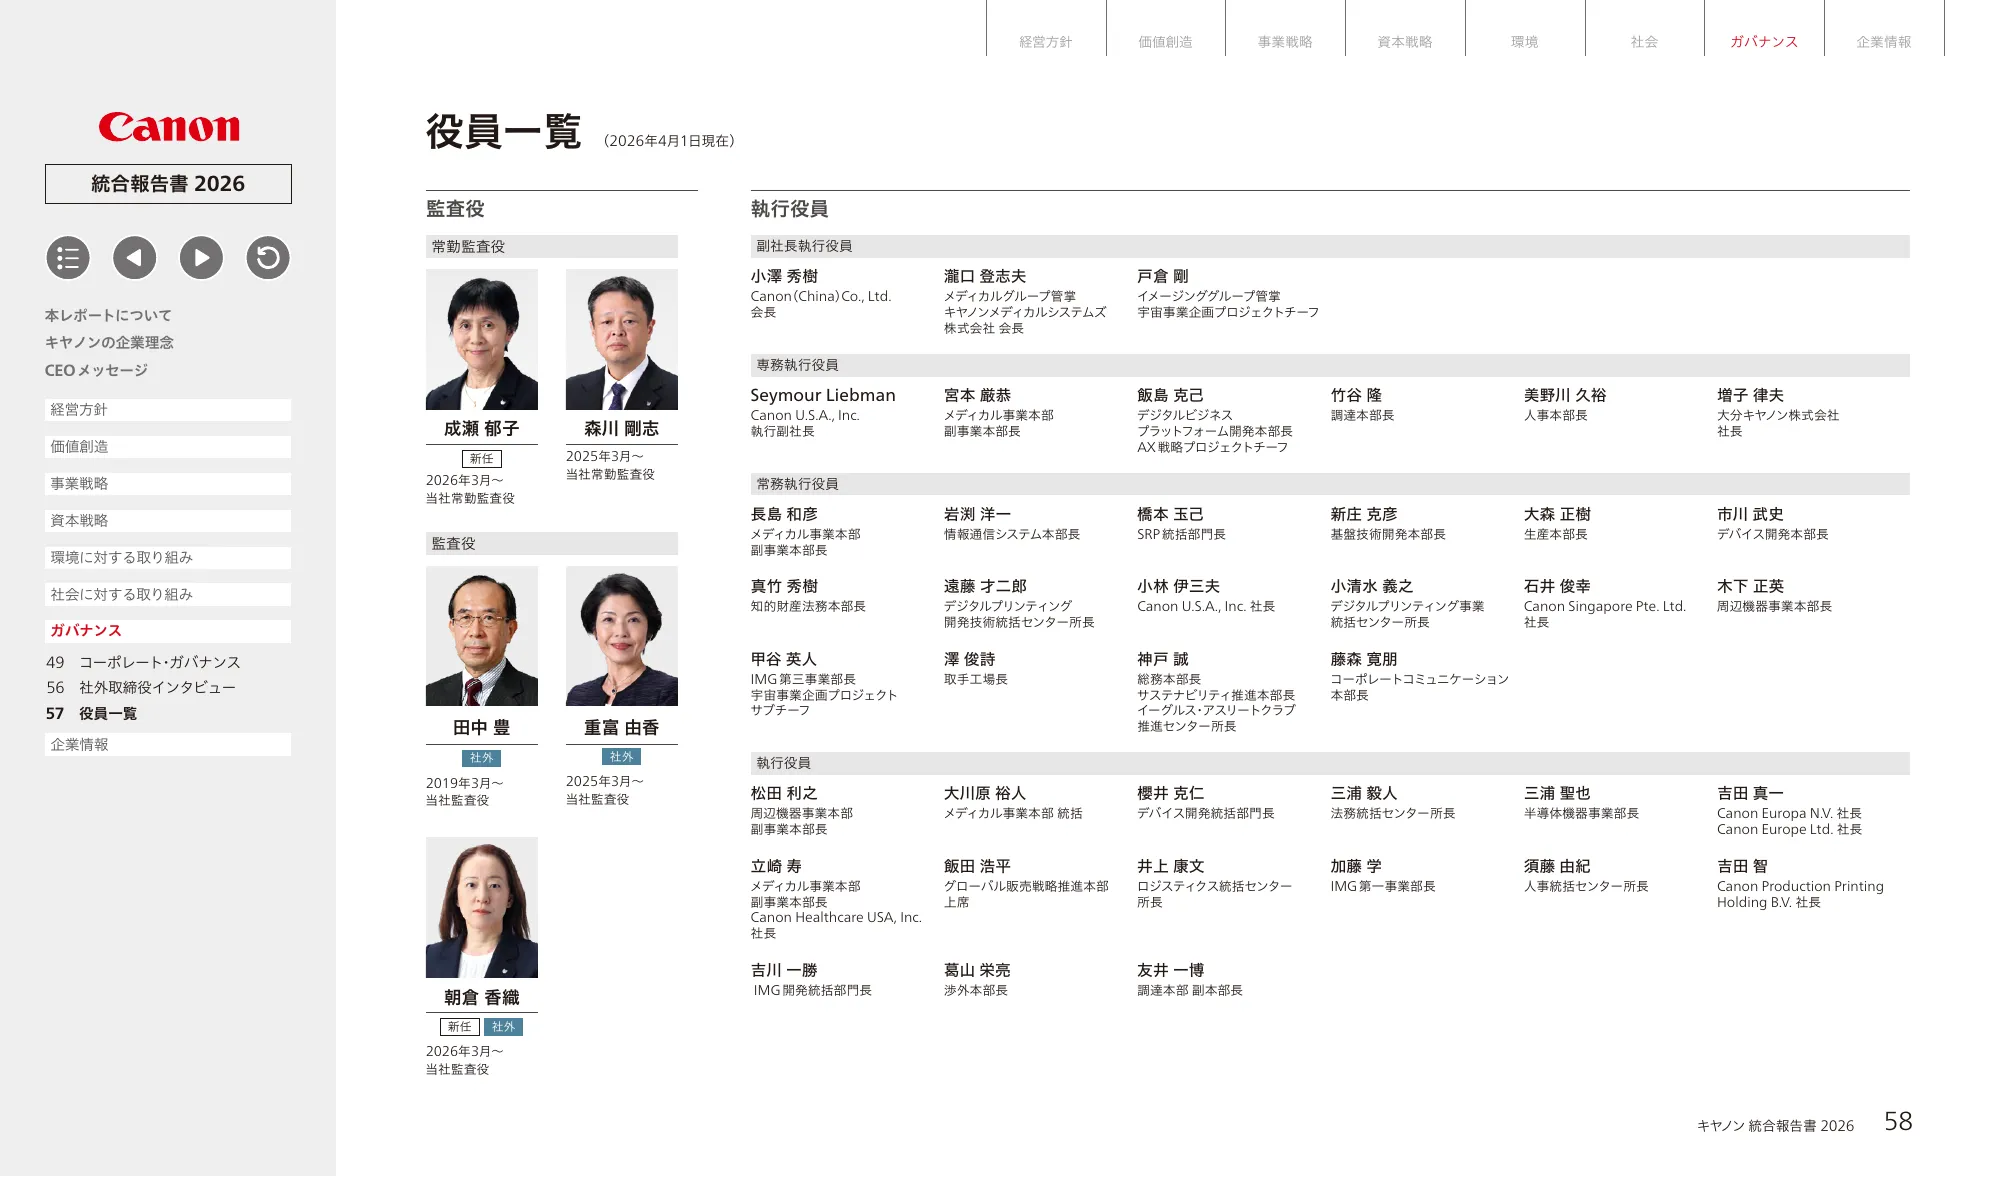2000x1177 pixels.
Task: Click the 専務執行役員 section header
Action: 1330,365
